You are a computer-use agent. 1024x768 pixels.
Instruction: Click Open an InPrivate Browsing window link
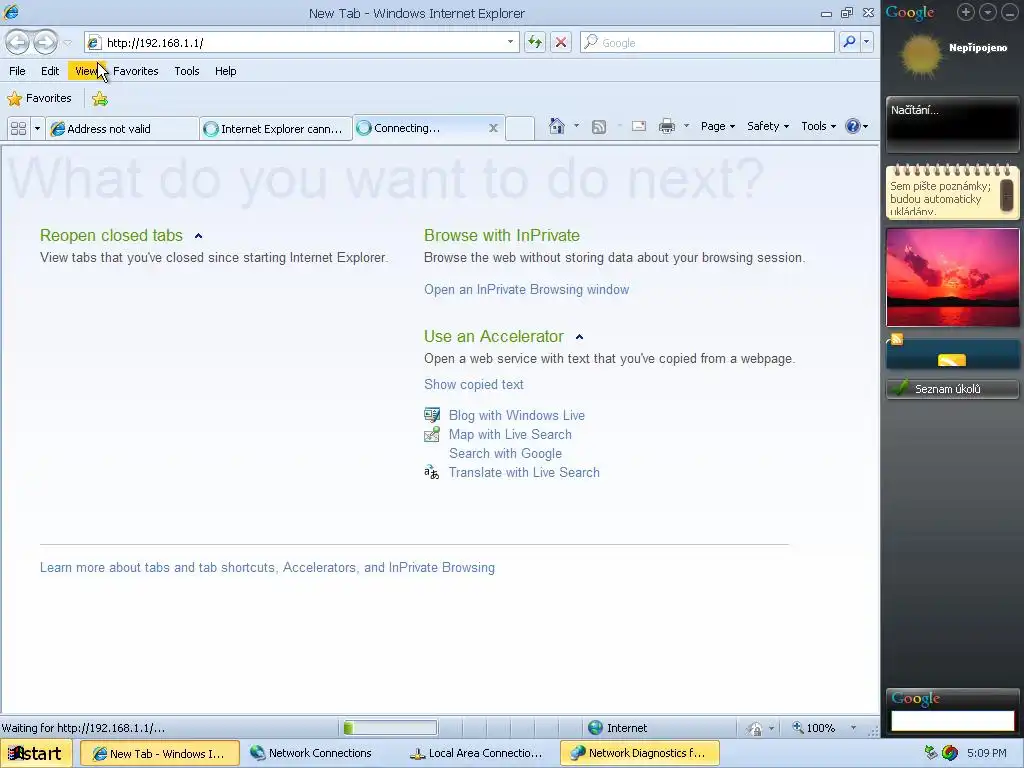tap(526, 289)
